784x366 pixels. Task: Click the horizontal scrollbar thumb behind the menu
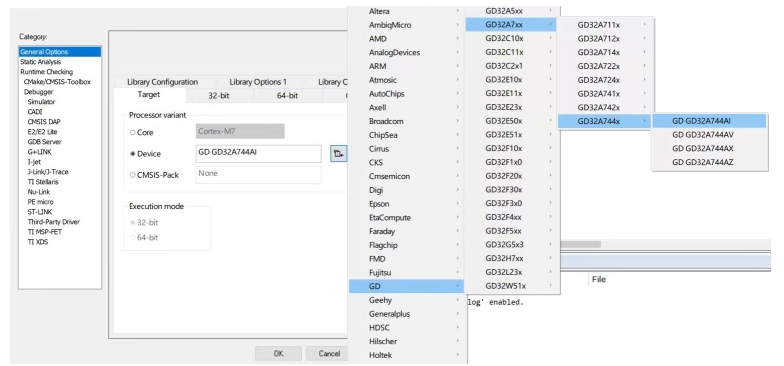(580, 244)
